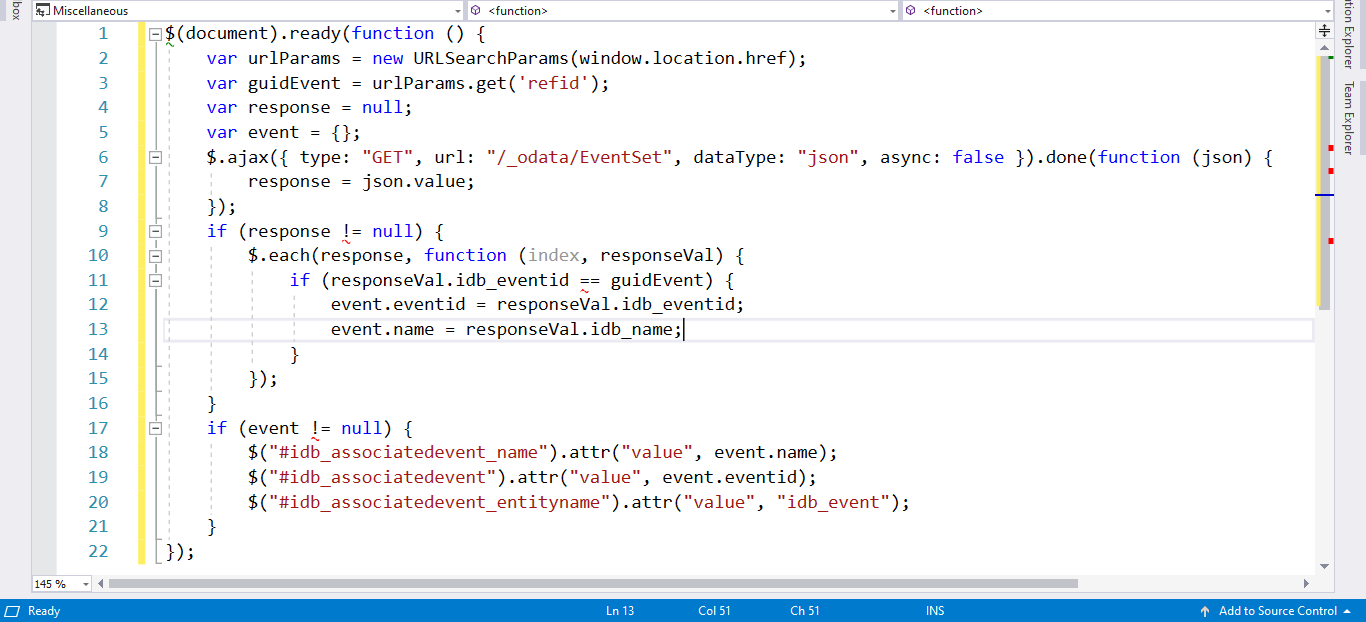Click the horizontal scrollbar right arrow

tap(1308, 583)
